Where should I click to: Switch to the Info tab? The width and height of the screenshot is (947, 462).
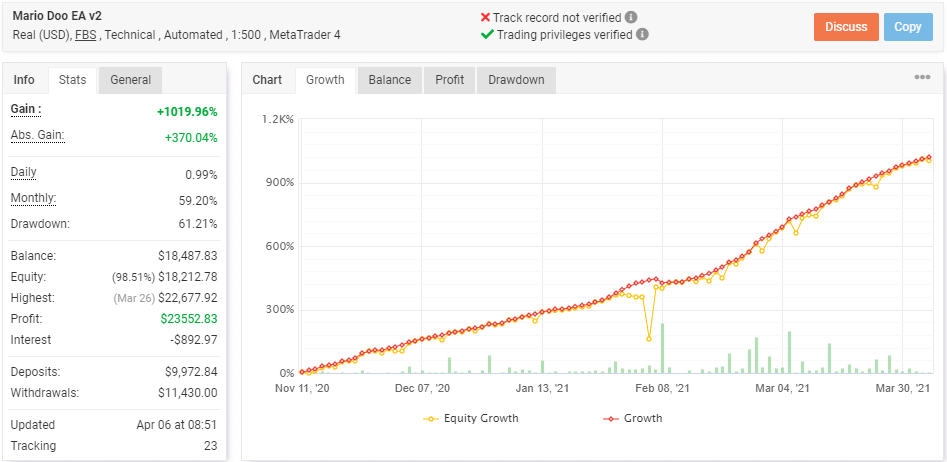point(24,80)
